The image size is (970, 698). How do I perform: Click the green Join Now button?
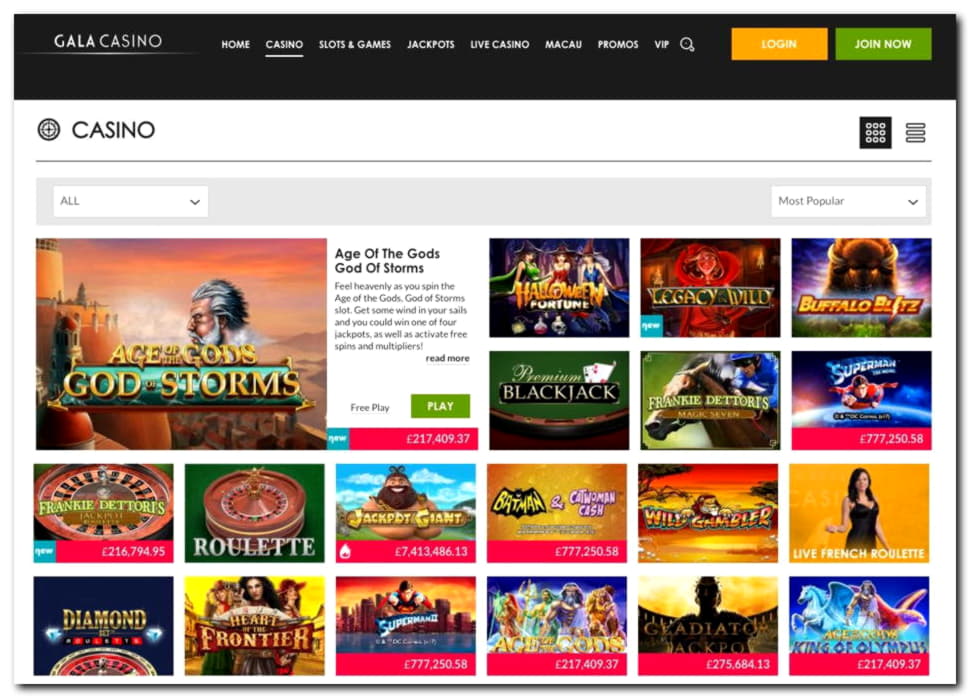click(883, 44)
